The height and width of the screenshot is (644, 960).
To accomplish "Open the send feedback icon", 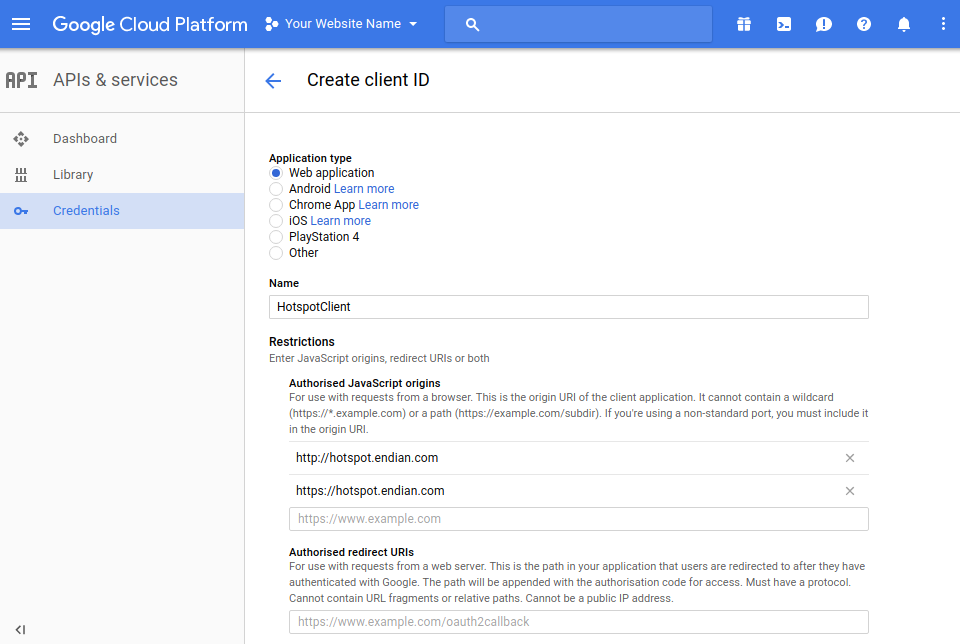I will [x=823, y=24].
